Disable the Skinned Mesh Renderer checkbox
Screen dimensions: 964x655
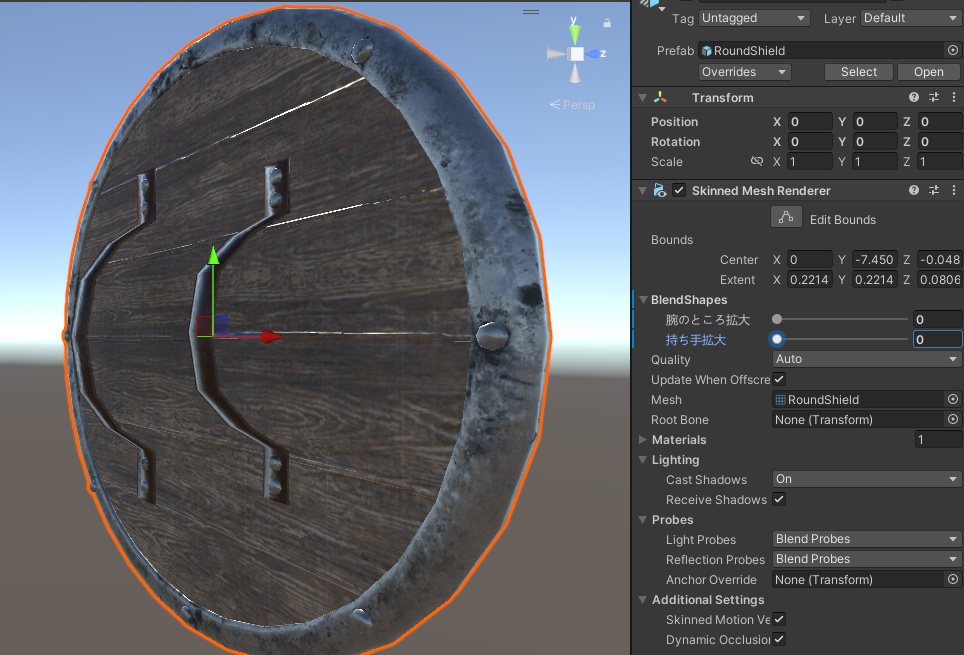[679, 191]
